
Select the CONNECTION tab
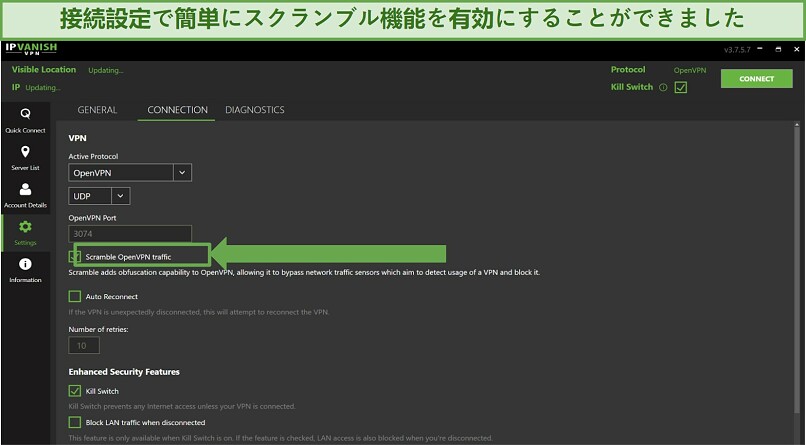(x=177, y=110)
